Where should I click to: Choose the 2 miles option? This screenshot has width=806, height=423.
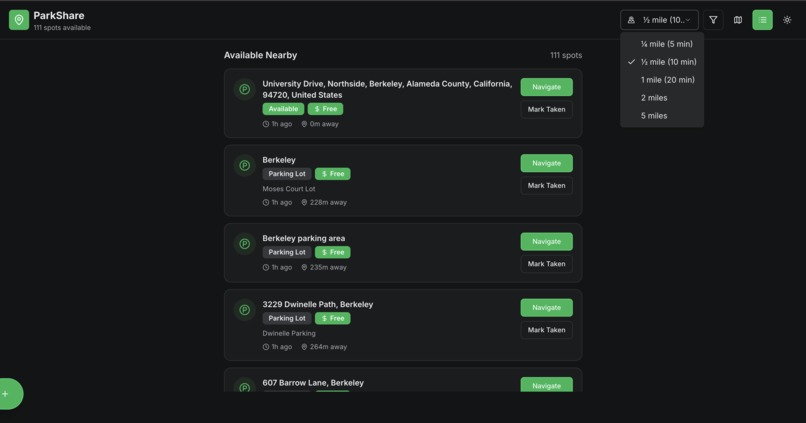pyautogui.click(x=662, y=98)
